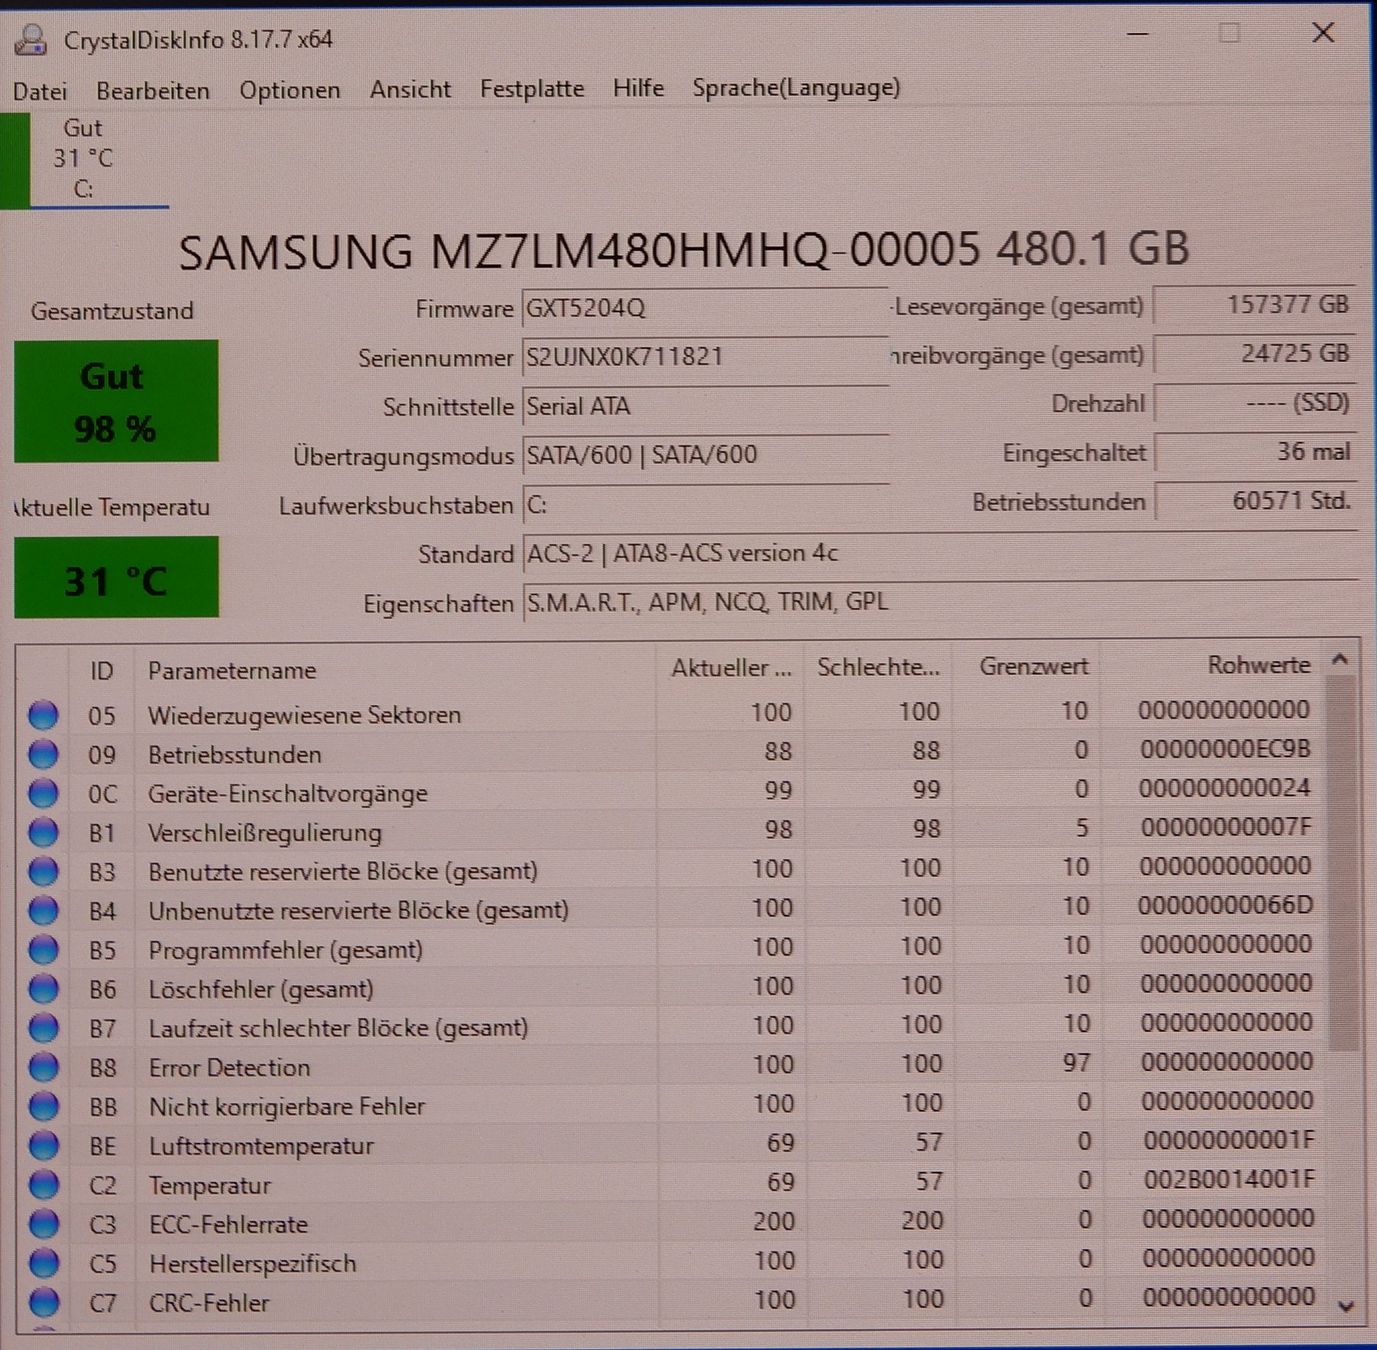Image resolution: width=1377 pixels, height=1350 pixels.
Task: Click the Lesevorgänge value 157377 GB
Action: (x=1255, y=305)
